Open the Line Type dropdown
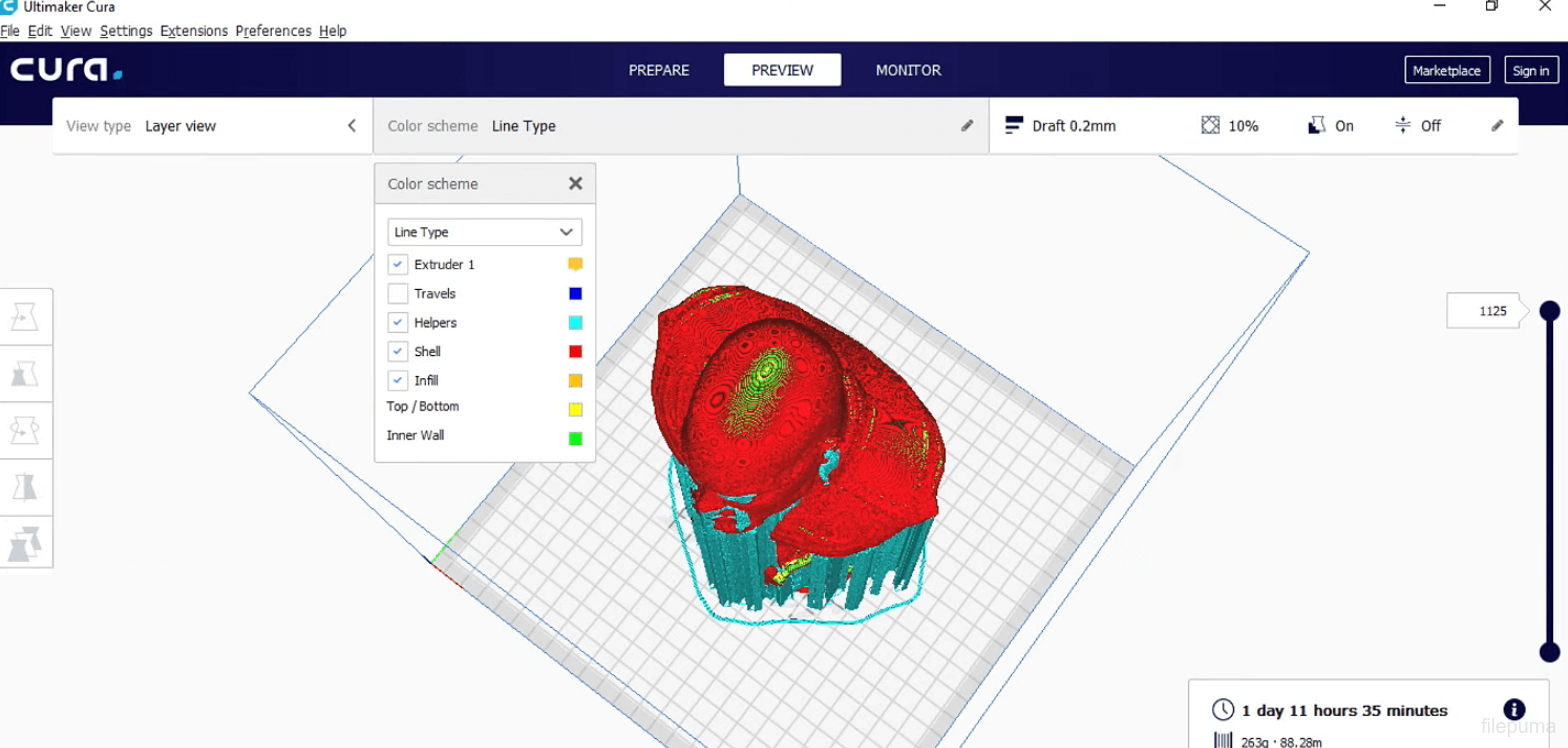 click(484, 232)
